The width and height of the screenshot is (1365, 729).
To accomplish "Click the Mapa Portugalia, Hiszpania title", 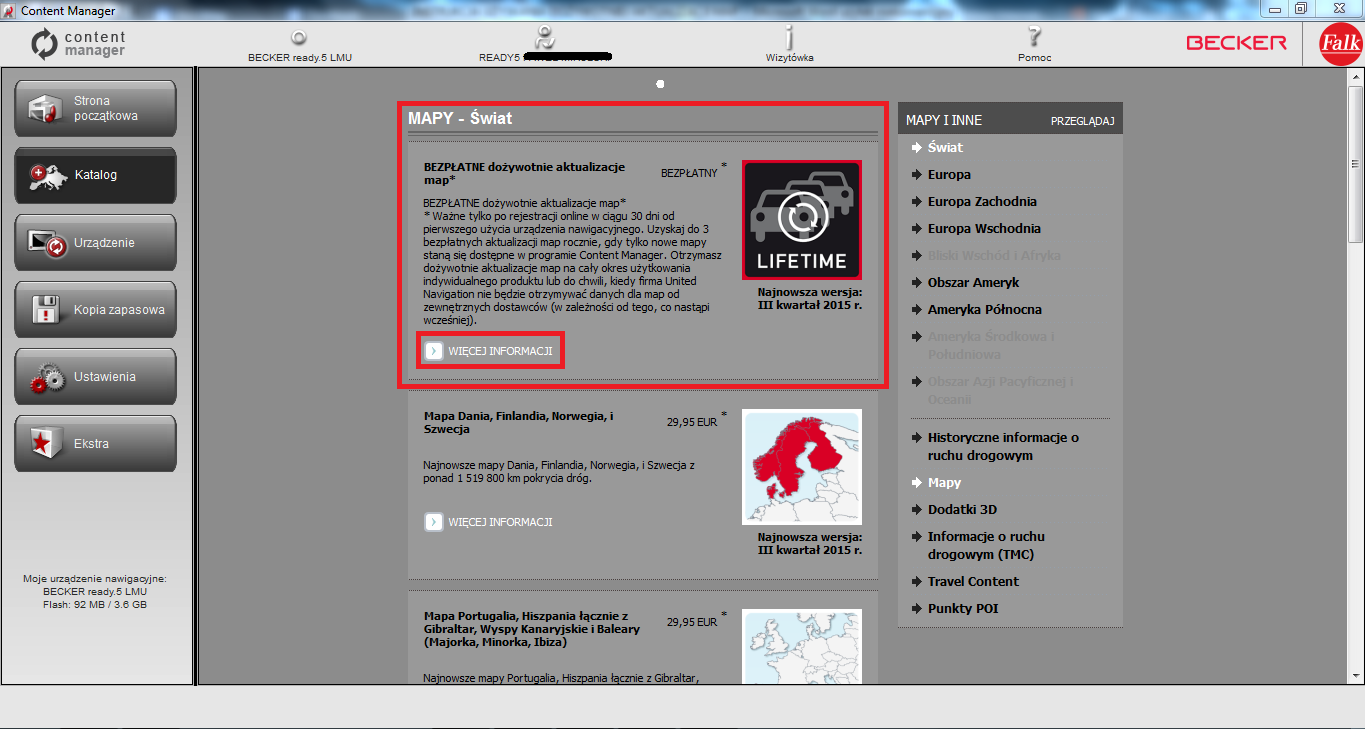I will point(532,629).
